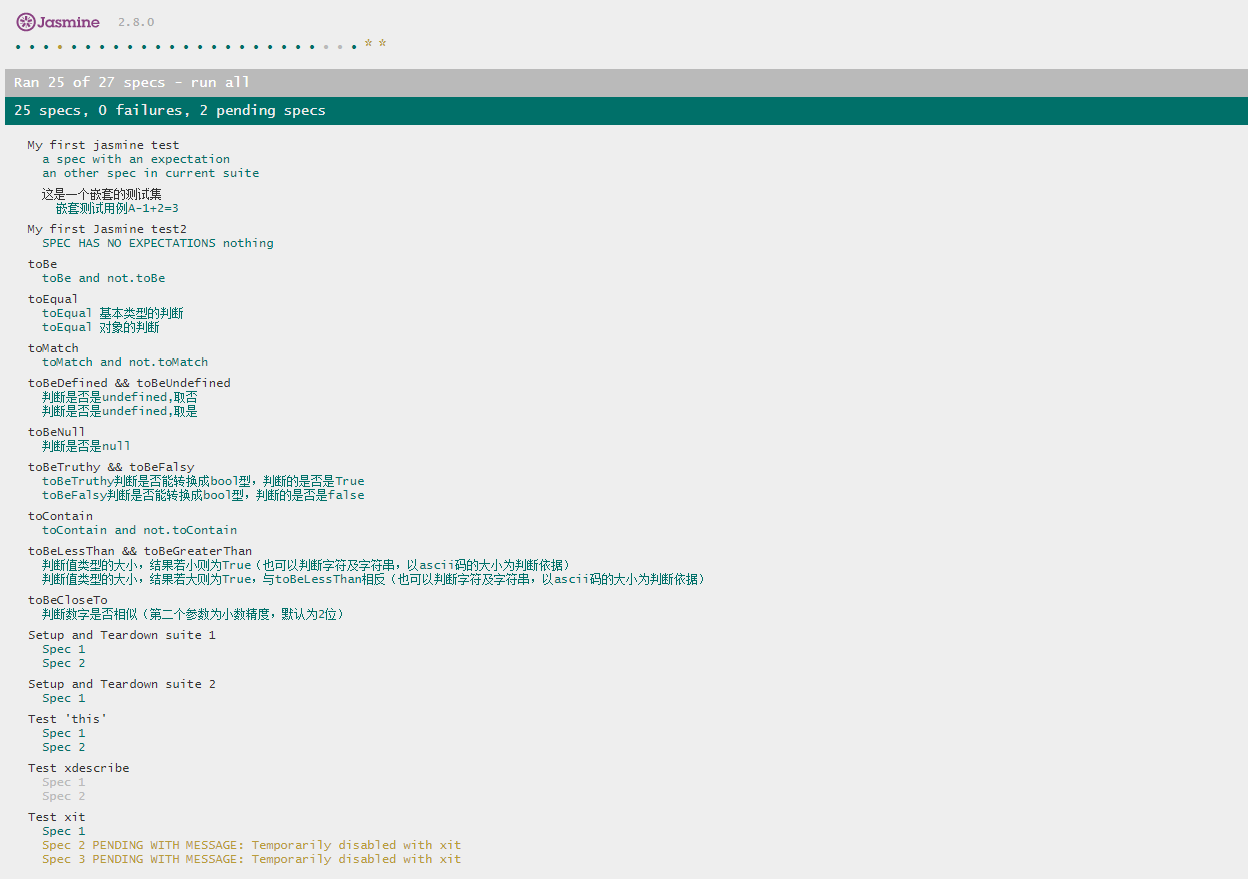The image size is (1248, 880).
Task: Open spec '判断是否是undefined,取否'
Action: [120, 397]
